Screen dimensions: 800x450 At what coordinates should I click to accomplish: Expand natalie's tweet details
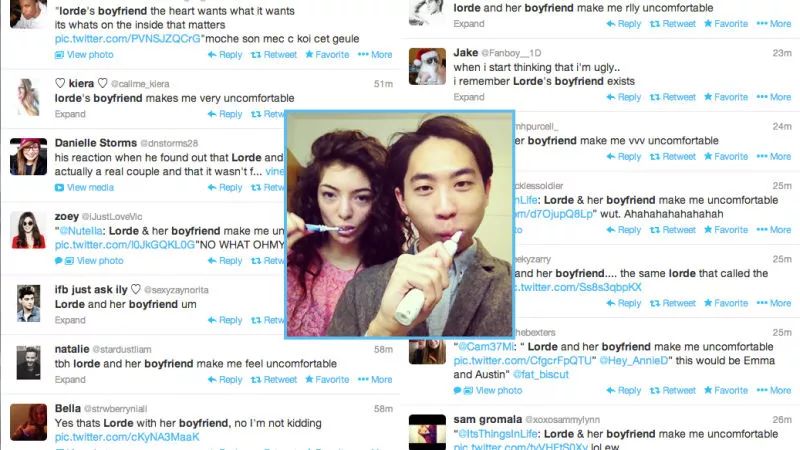(x=70, y=380)
